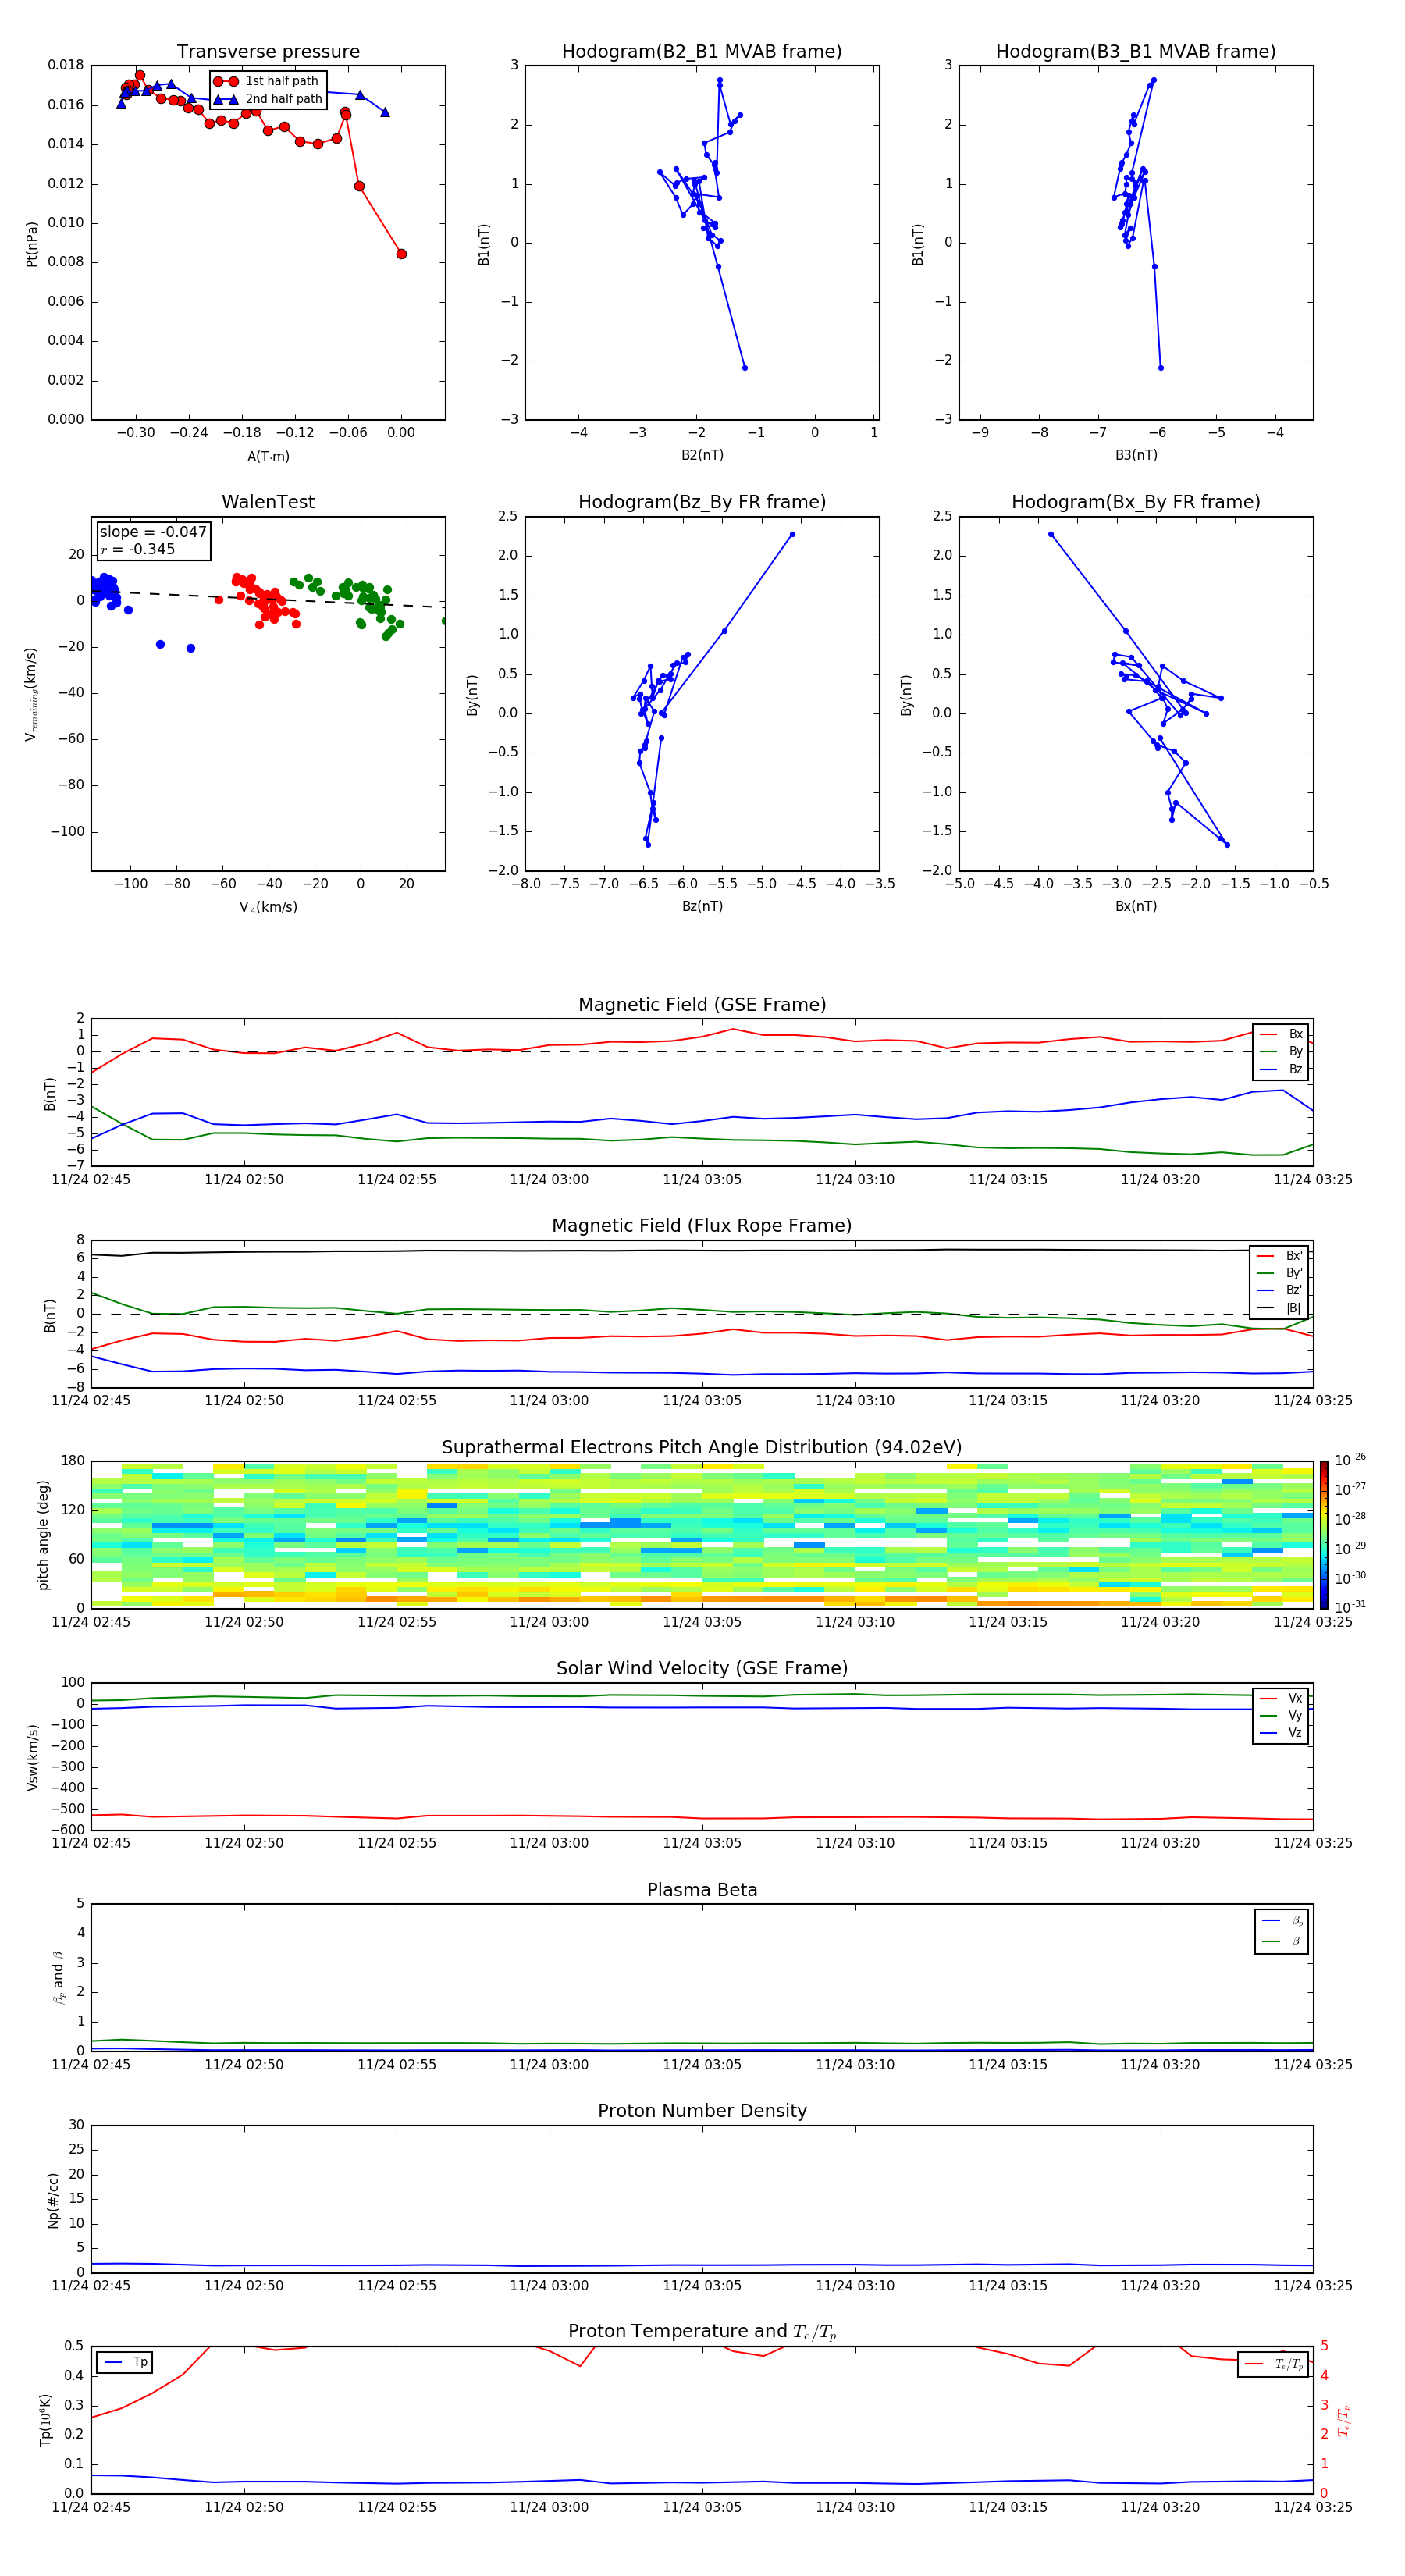Click the "Tp(10^6K)" y-axis label
This screenshot has width=1405, height=2576.
click(x=45, y=2420)
